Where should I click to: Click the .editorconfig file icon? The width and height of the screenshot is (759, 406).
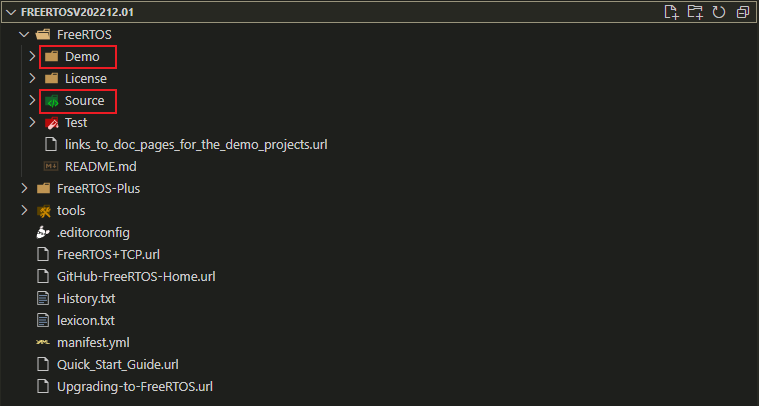click(43, 233)
